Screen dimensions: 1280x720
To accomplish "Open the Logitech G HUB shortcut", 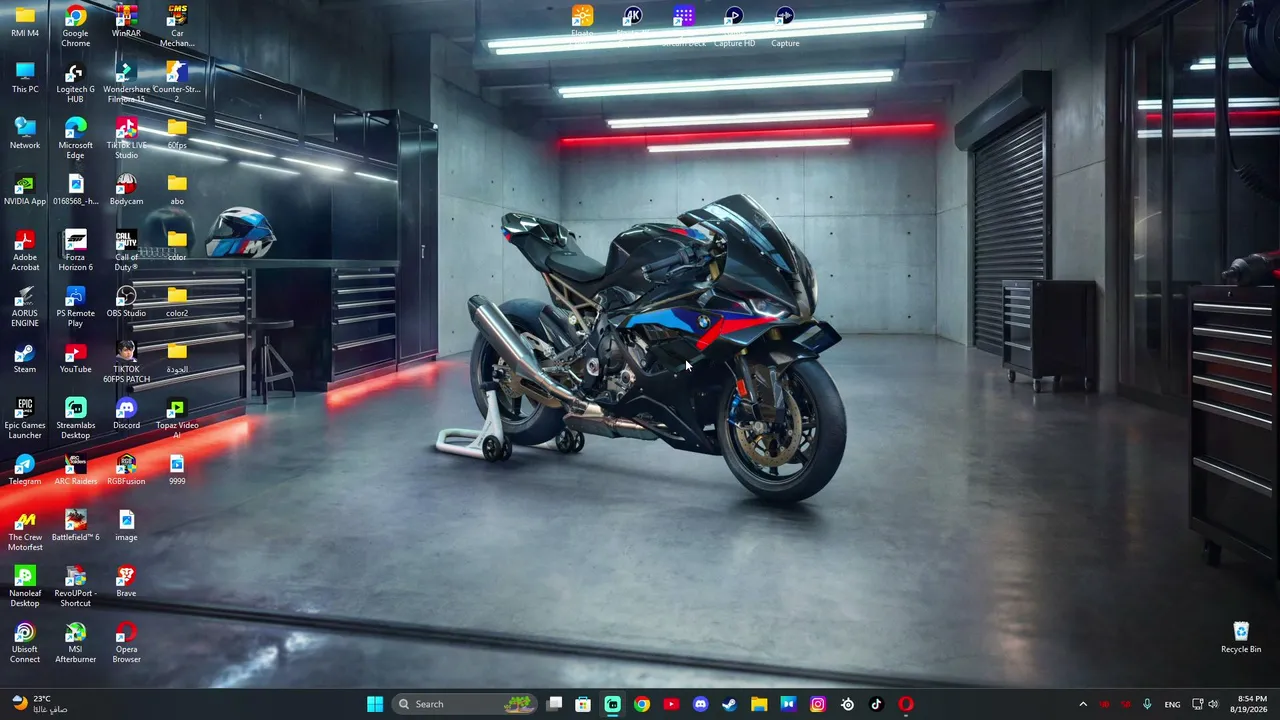I will pyautogui.click(x=75, y=82).
